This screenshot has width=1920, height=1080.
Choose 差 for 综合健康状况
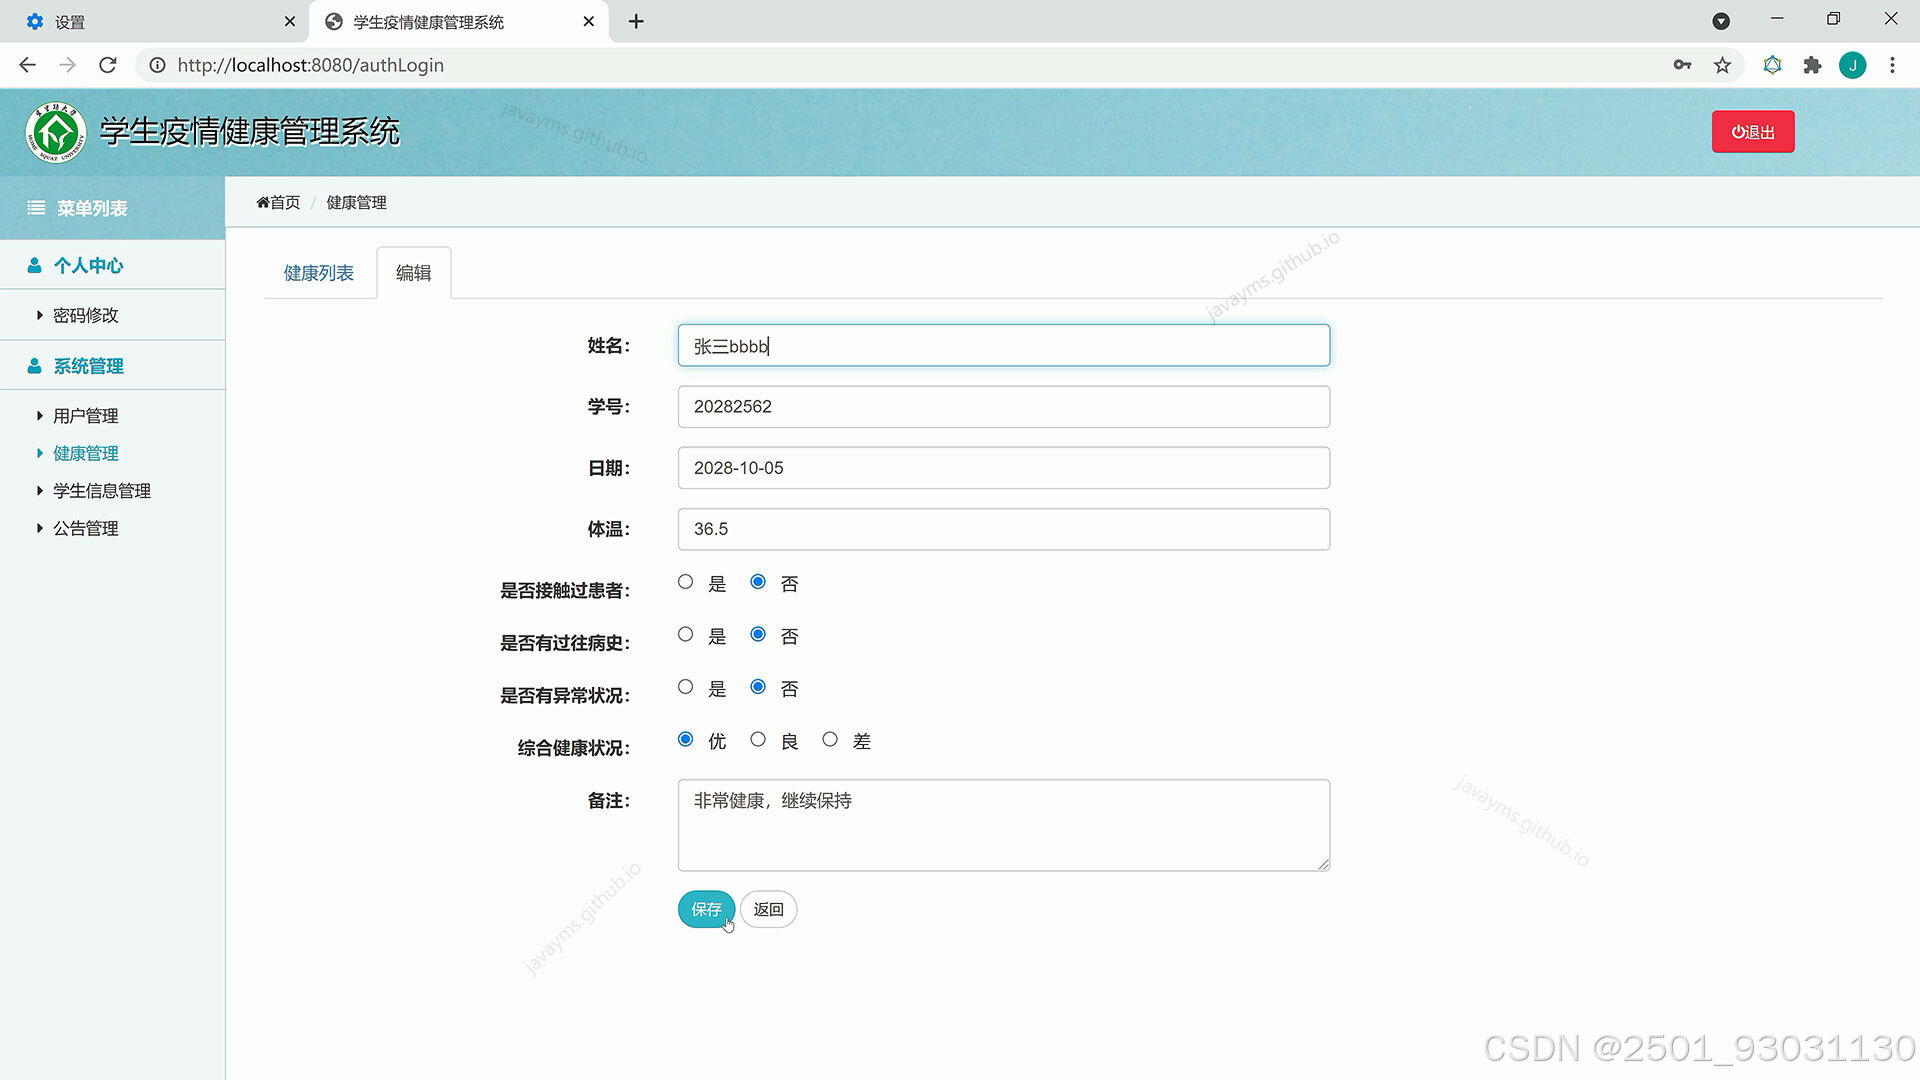pos(830,740)
